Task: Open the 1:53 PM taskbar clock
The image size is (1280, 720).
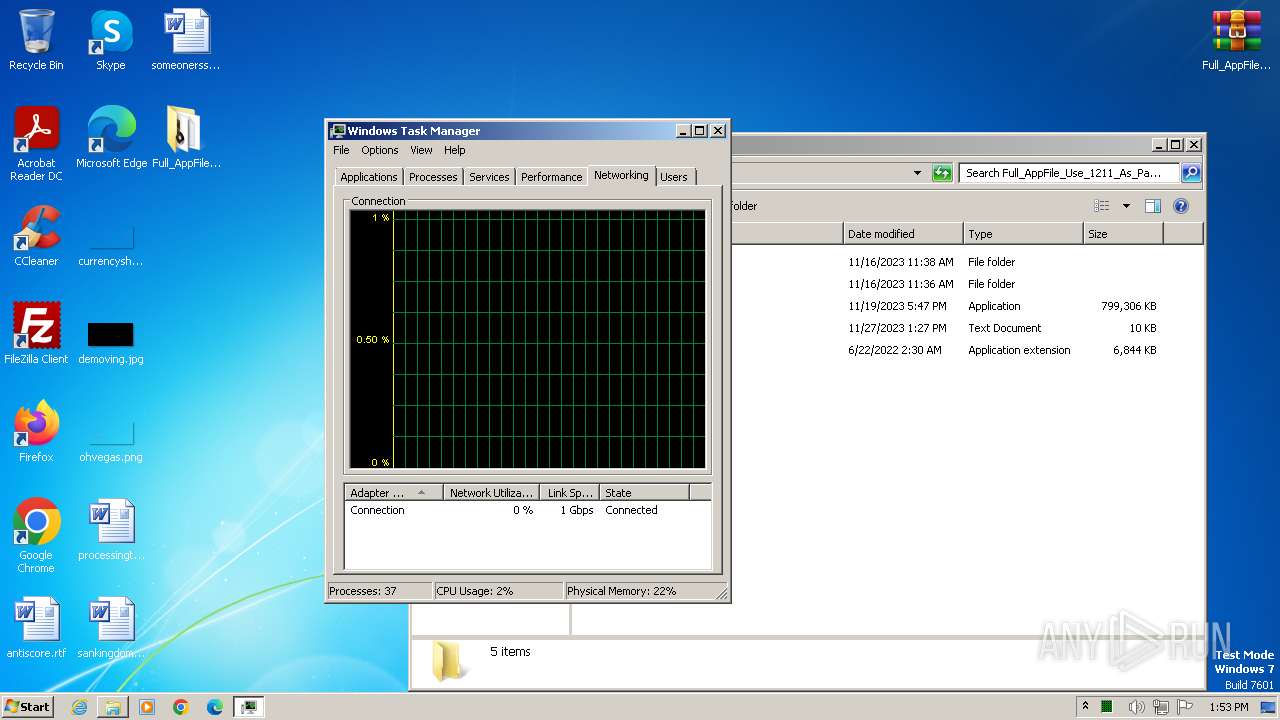Action: 1228,707
